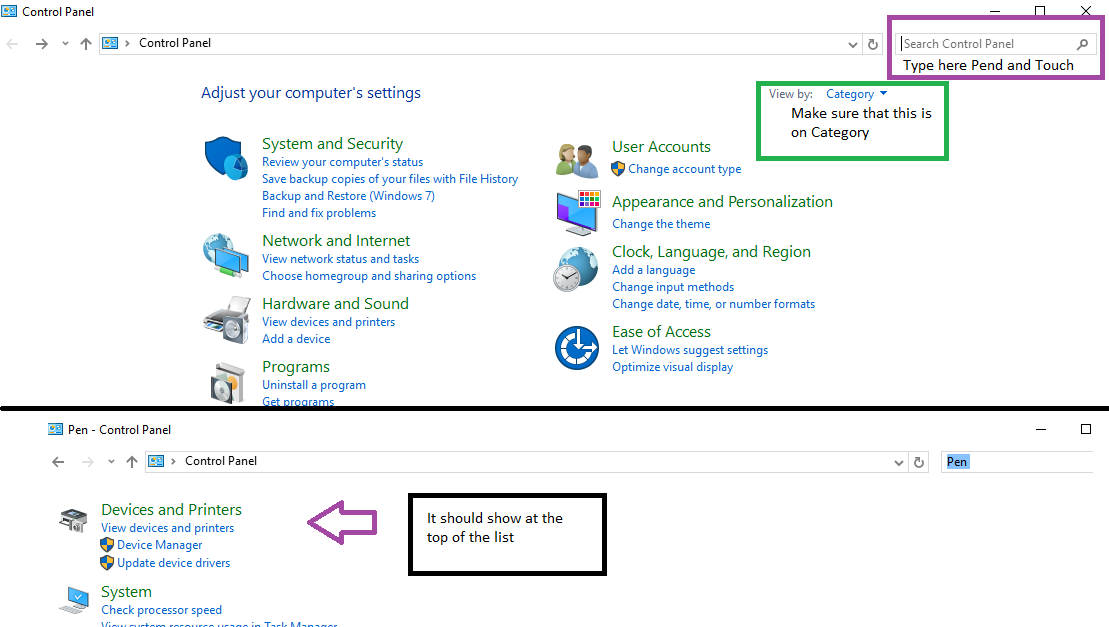The width and height of the screenshot is (1109, 627).
Task: Open Ease of Access blue circle icon
Action: point(576,348)
